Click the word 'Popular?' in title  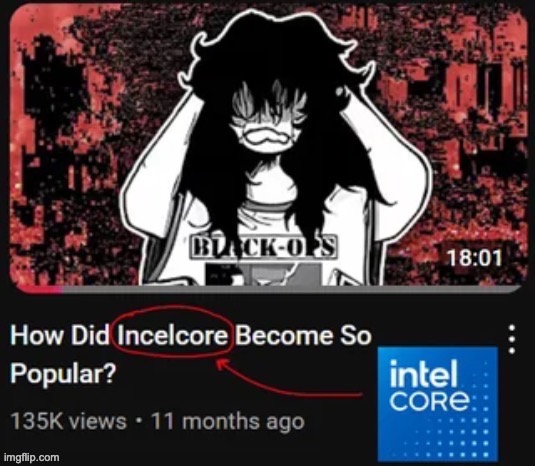click(x=63, y=373)
